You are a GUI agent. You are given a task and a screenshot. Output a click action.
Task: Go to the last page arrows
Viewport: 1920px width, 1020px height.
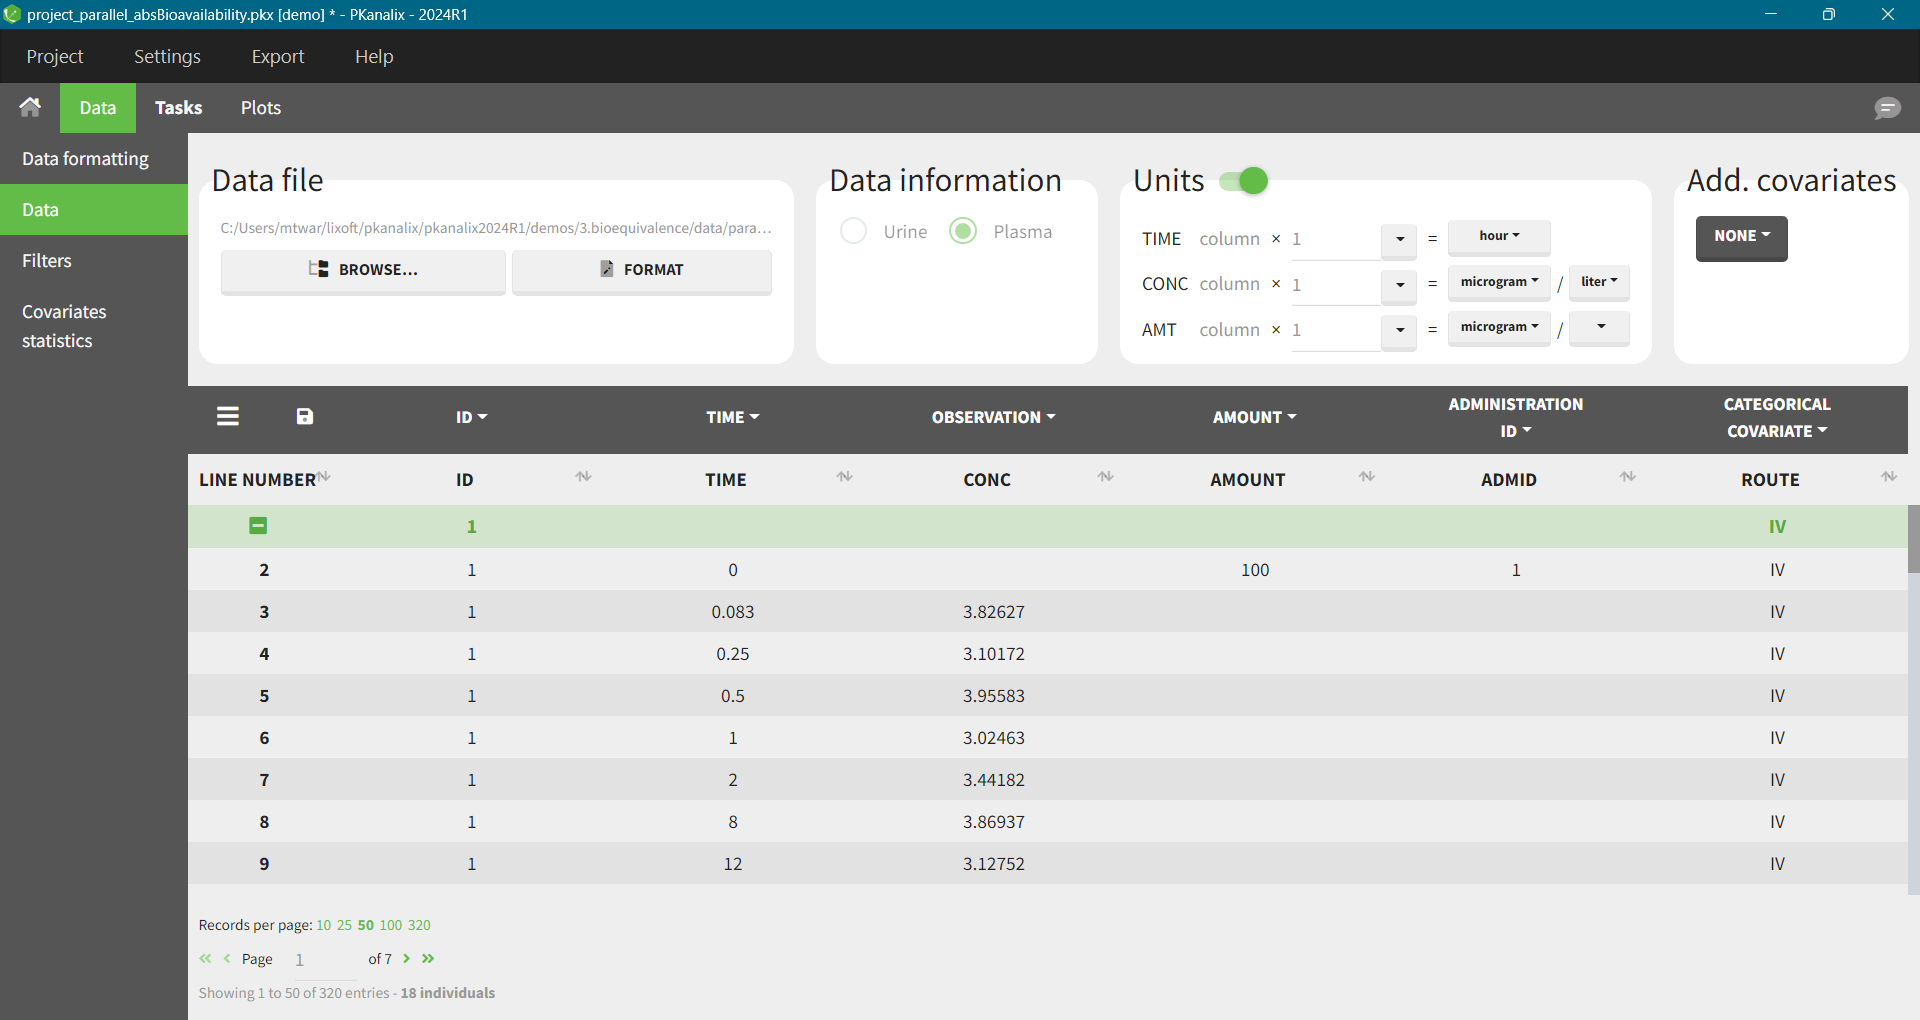tap(428, 958)
